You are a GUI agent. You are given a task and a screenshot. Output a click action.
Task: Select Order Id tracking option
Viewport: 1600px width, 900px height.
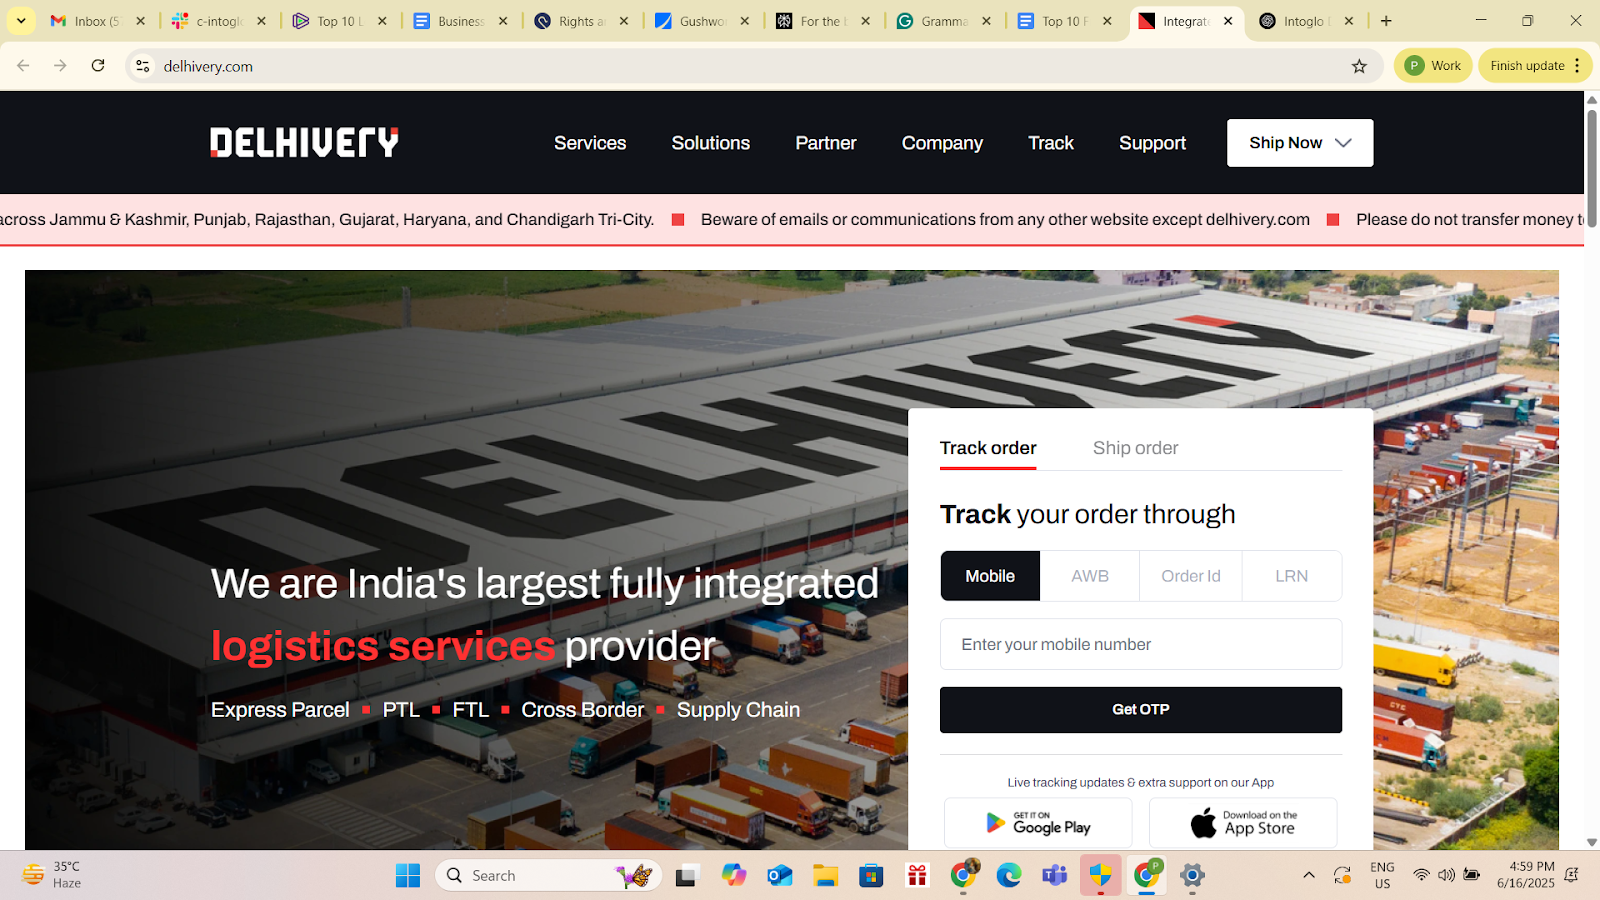[x=1191, y=576]
